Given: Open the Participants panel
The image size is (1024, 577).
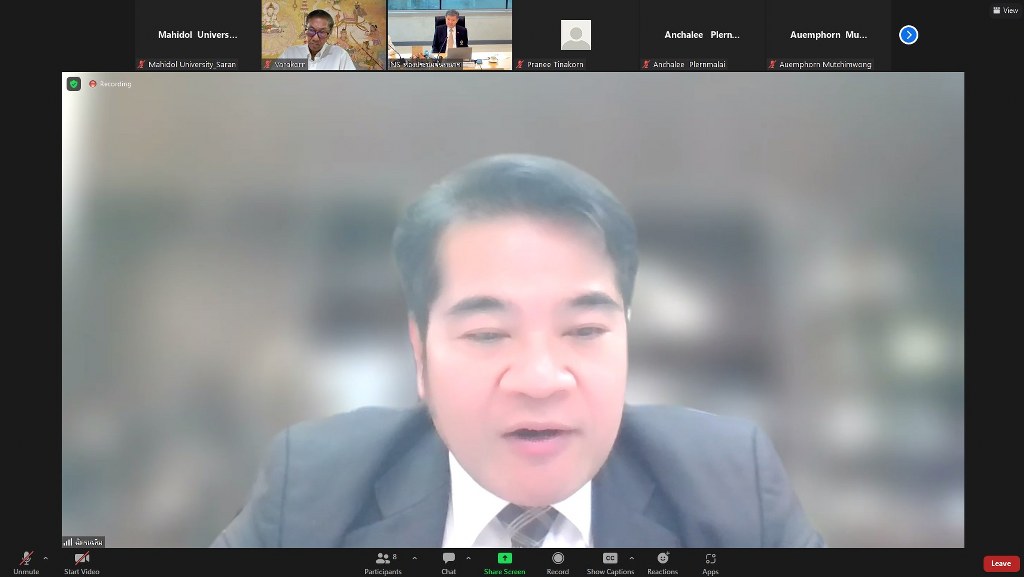Looking at the screenshot, I should click(382, 560).
